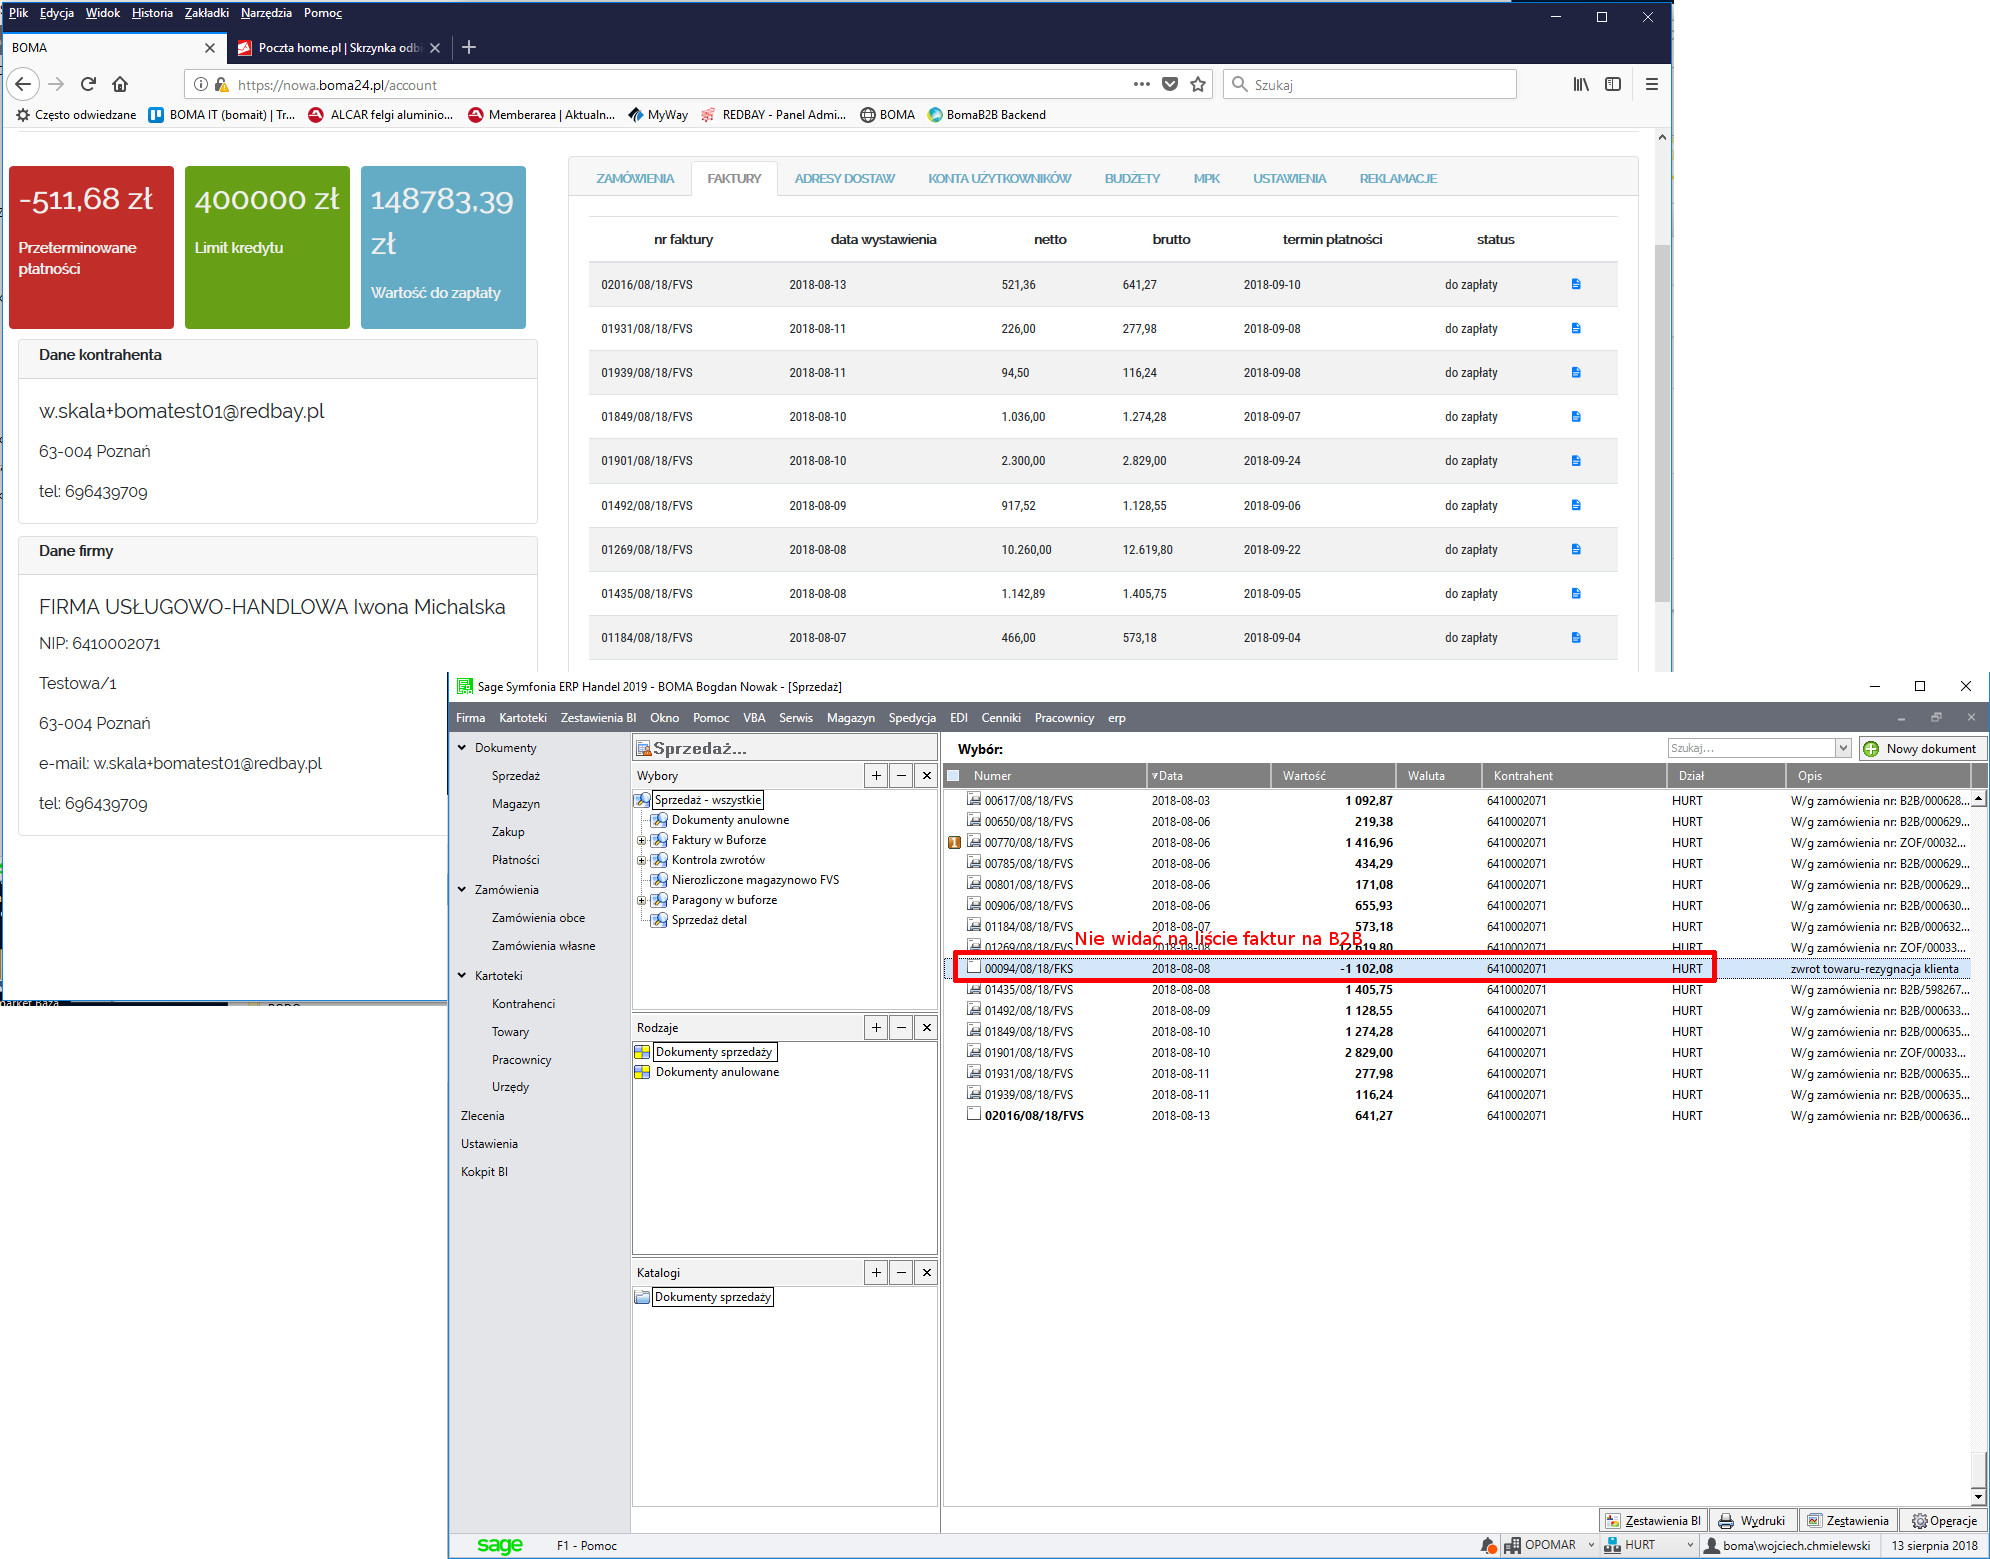Tick checkbox for document 02016/08/18/FVS
This screenshot has height=1559, width=1990.
tap(973, 1114)
